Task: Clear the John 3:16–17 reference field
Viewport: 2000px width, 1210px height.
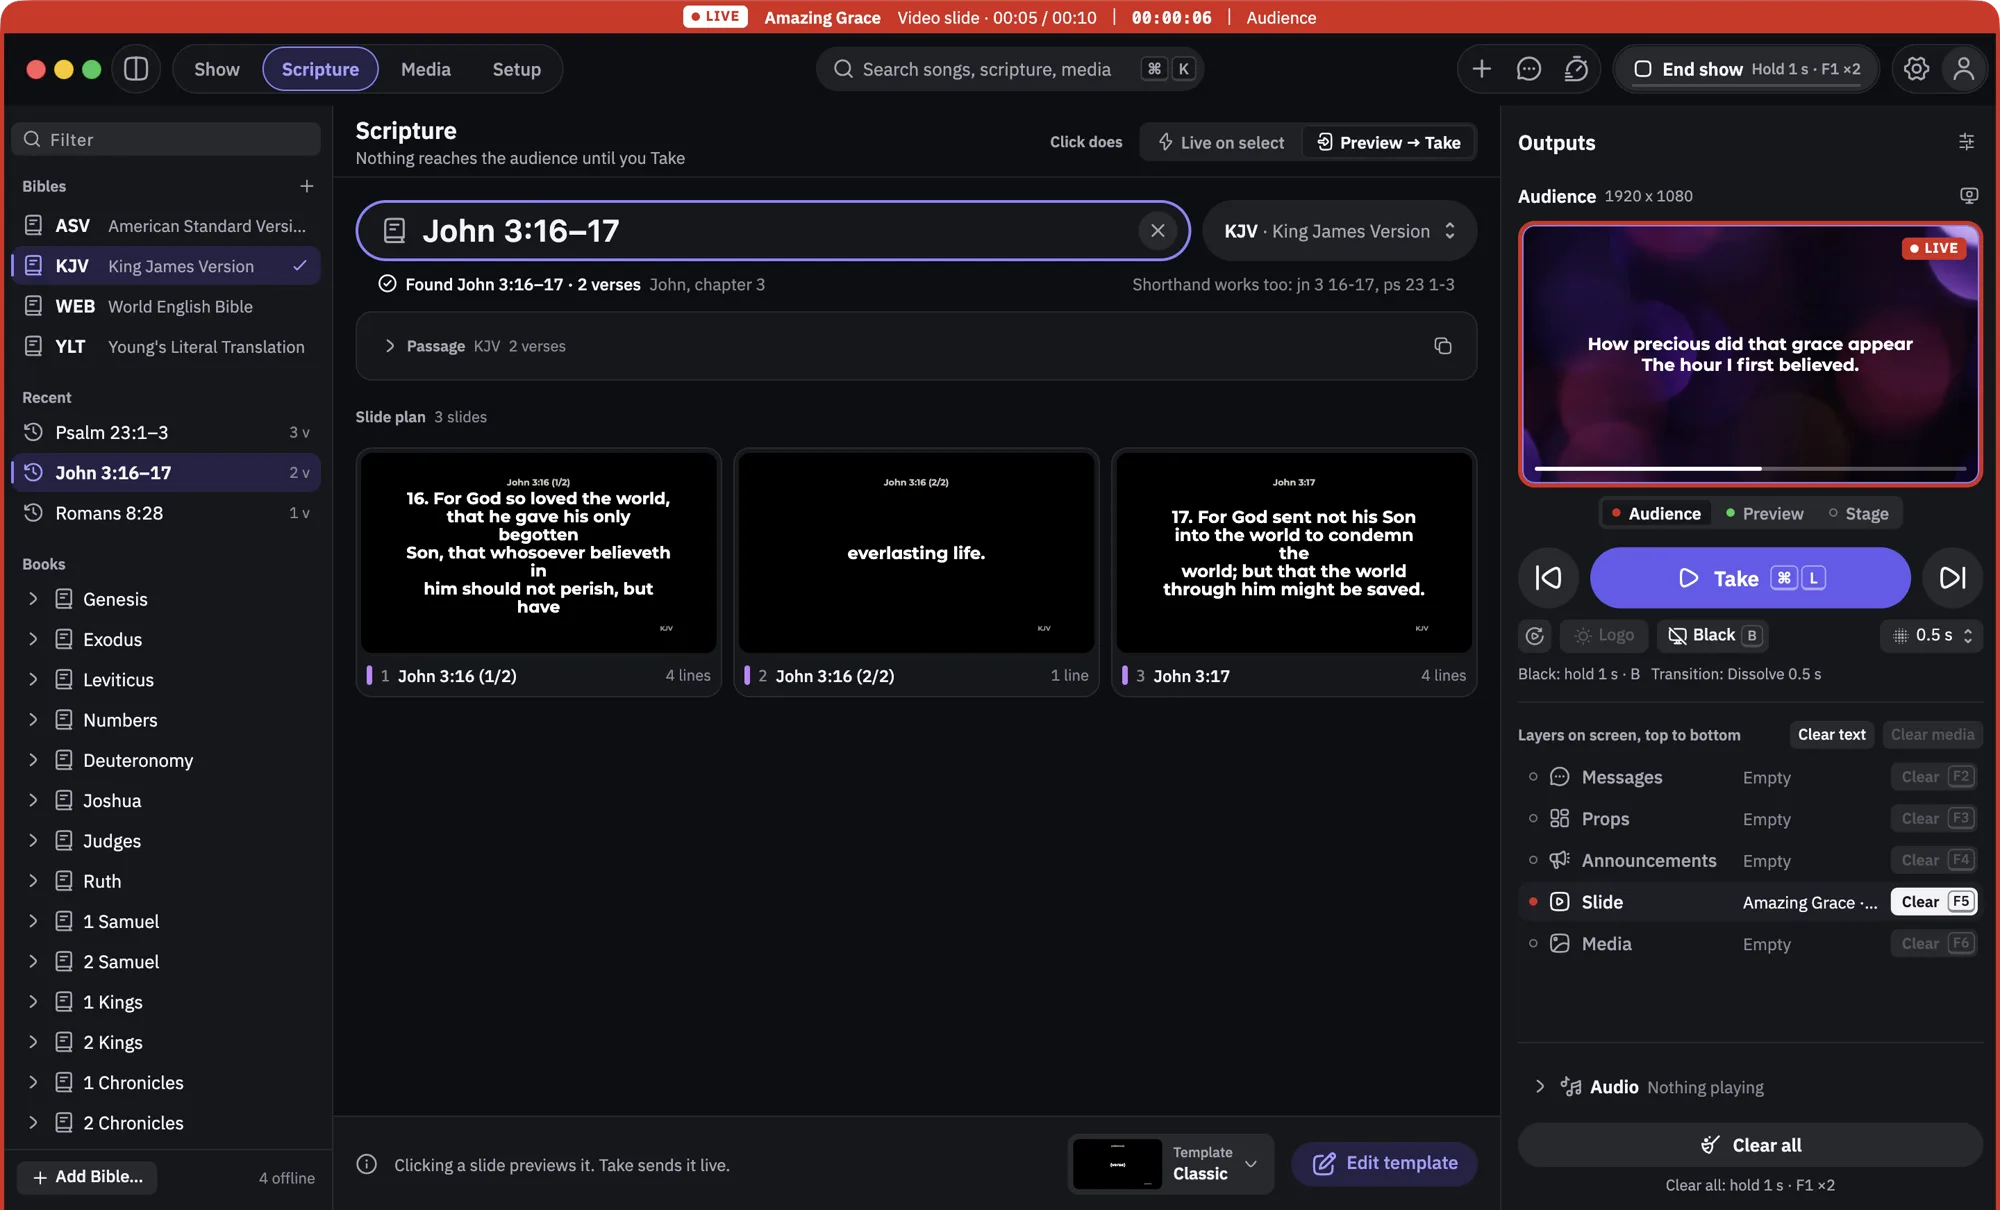Action: pos(1157,231)
